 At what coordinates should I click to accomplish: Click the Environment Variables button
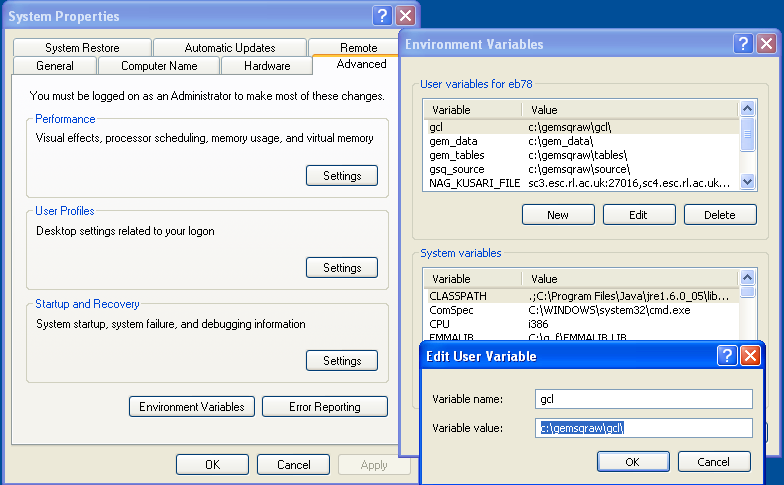192,407
